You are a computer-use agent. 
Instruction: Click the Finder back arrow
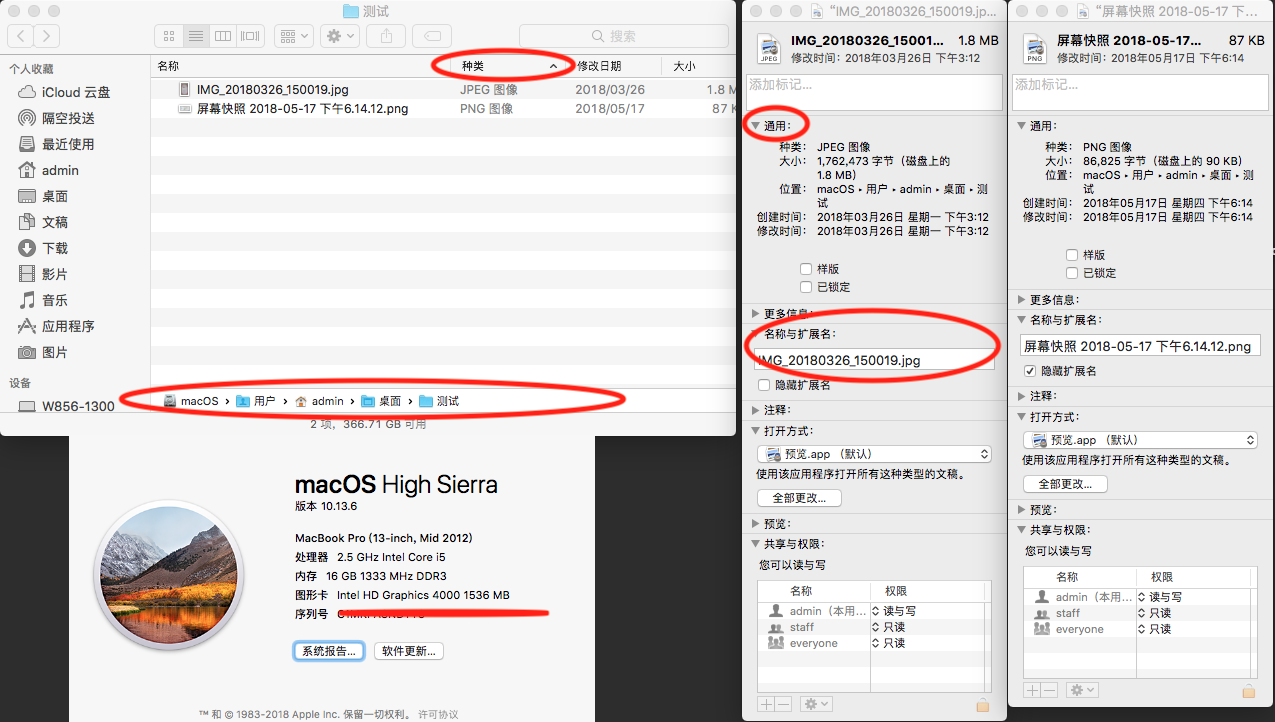click(x=21, y=36)
